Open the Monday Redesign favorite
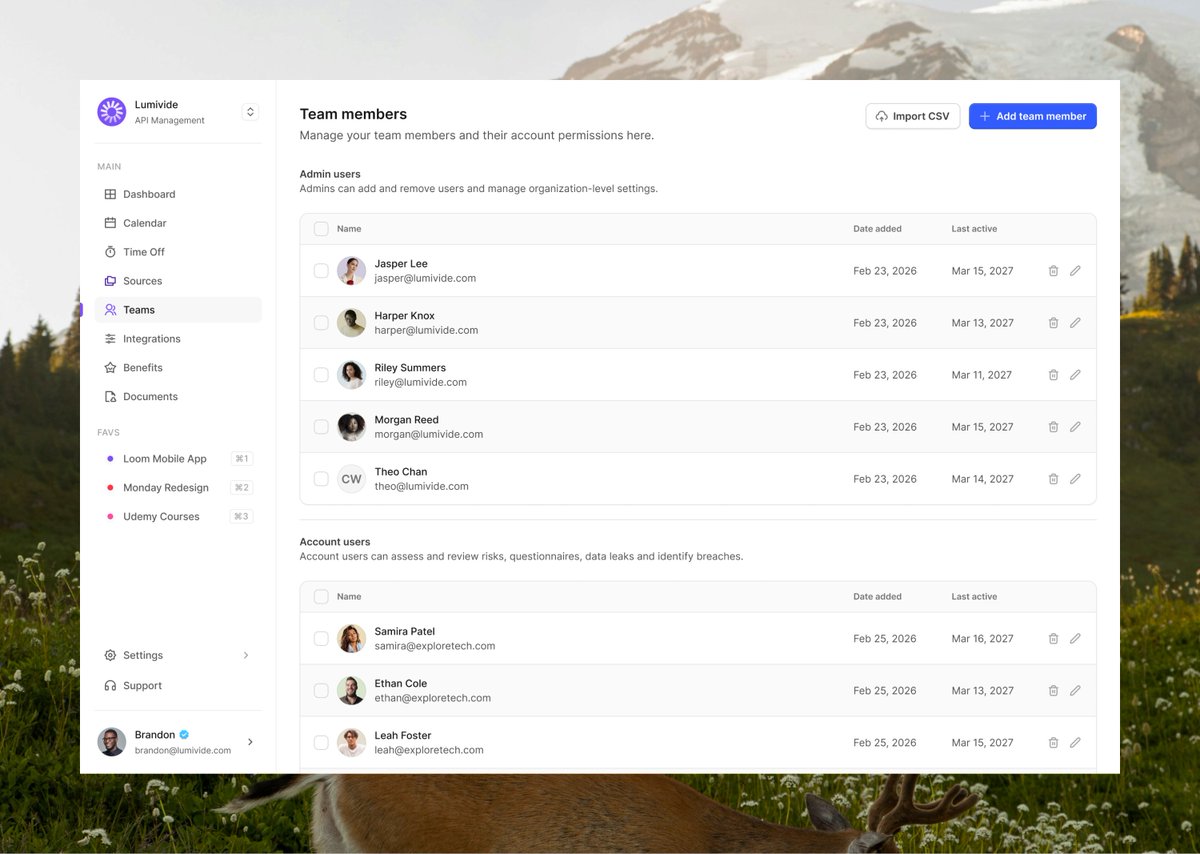The height and width of the screenshot is (854, 1200). coord(178,488)
